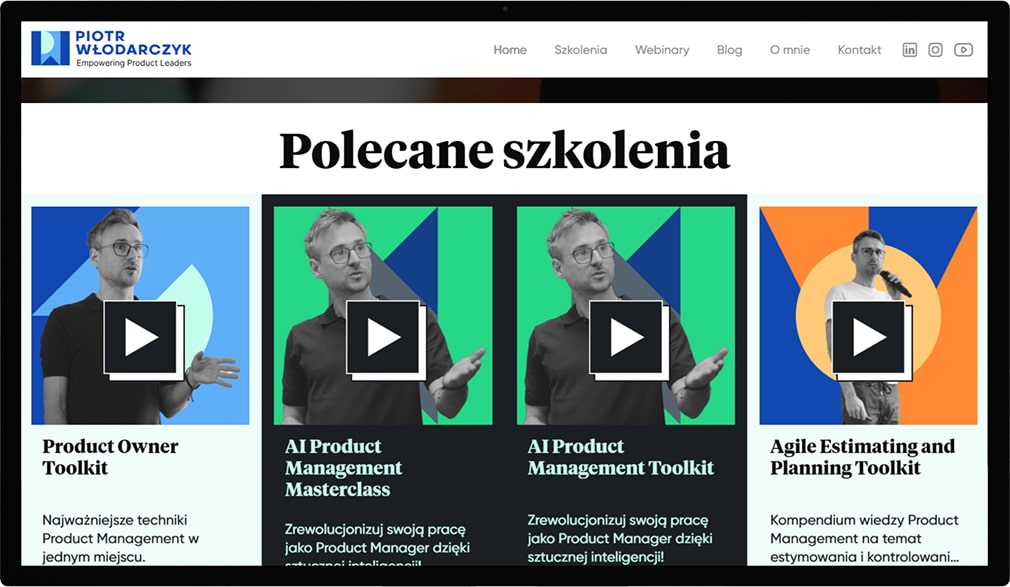Open AI Product Management Toolkit title
The image size is (1010, 587).
click(x=620, y=457)
